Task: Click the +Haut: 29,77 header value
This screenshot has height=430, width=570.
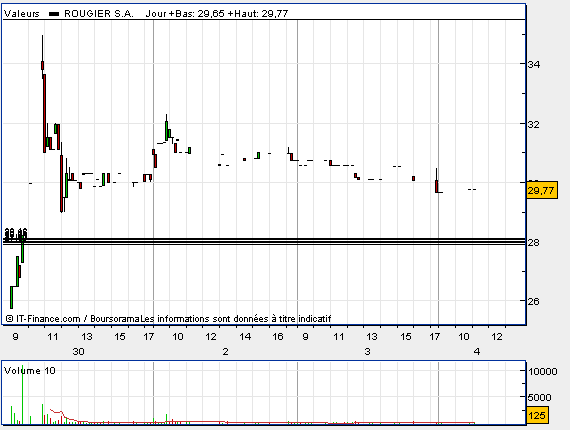Action: point(258,14)
